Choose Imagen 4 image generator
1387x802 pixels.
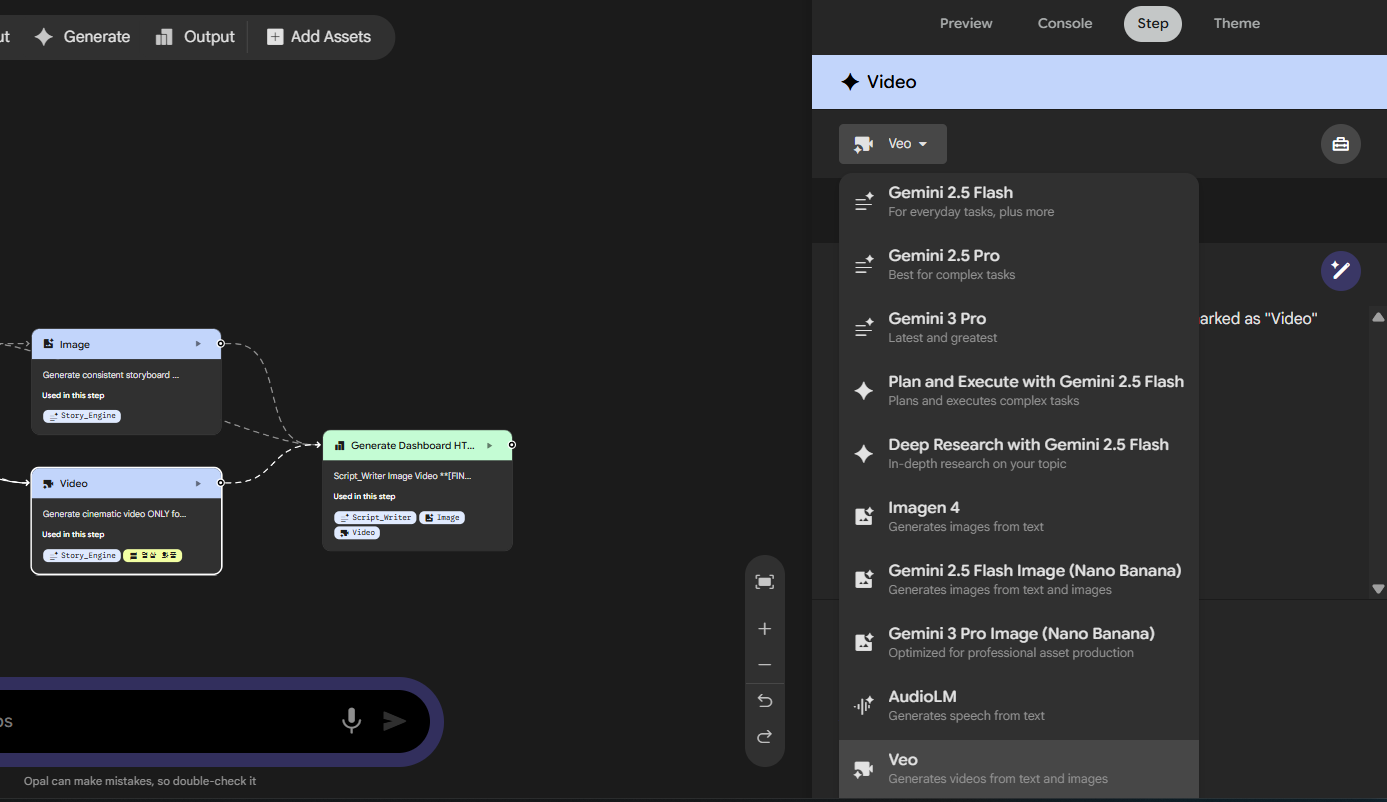point(1018,516)
